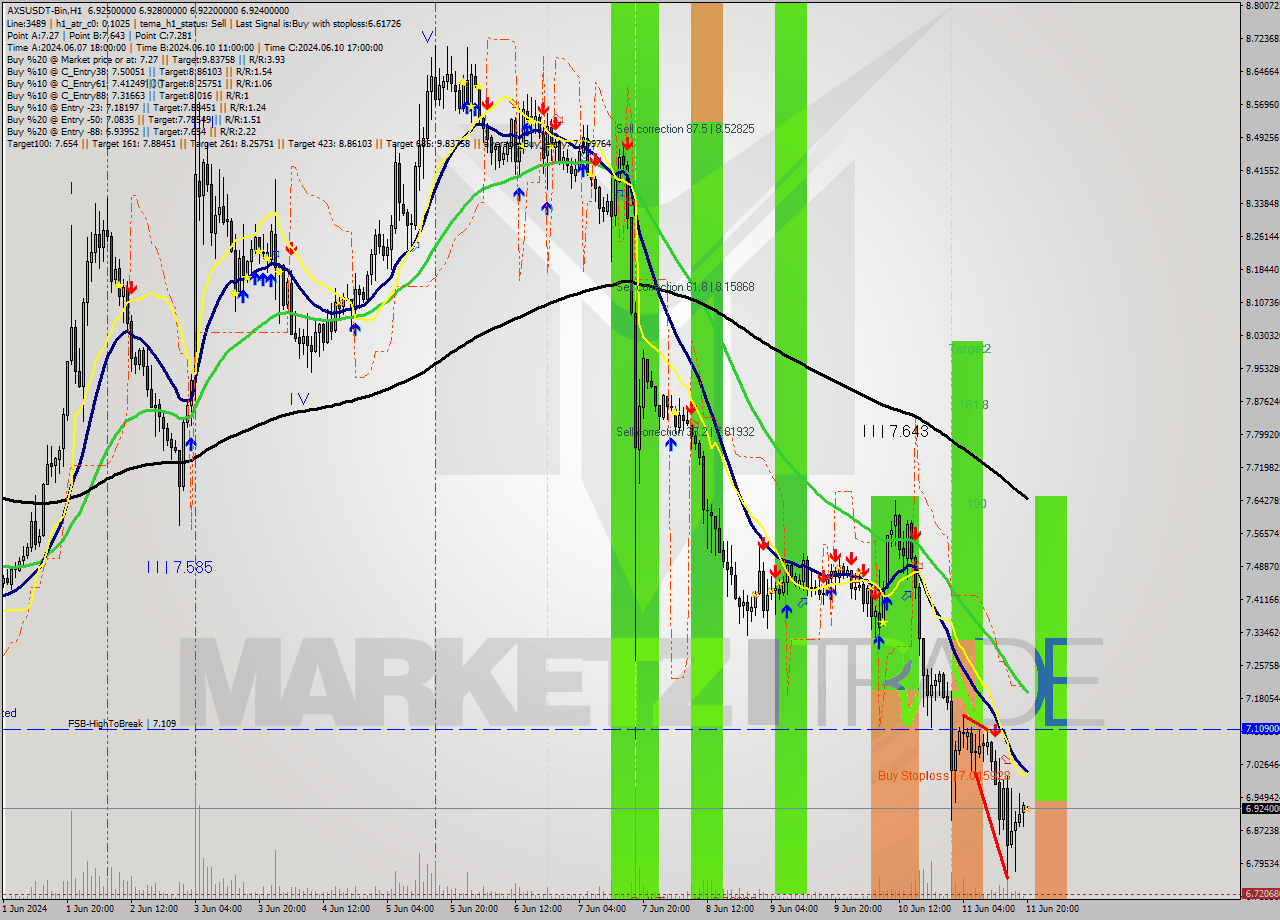Click the 'Buy %20 @ Entry -88' line
The width and height of the screenshot is (1280, 920).
131,131
